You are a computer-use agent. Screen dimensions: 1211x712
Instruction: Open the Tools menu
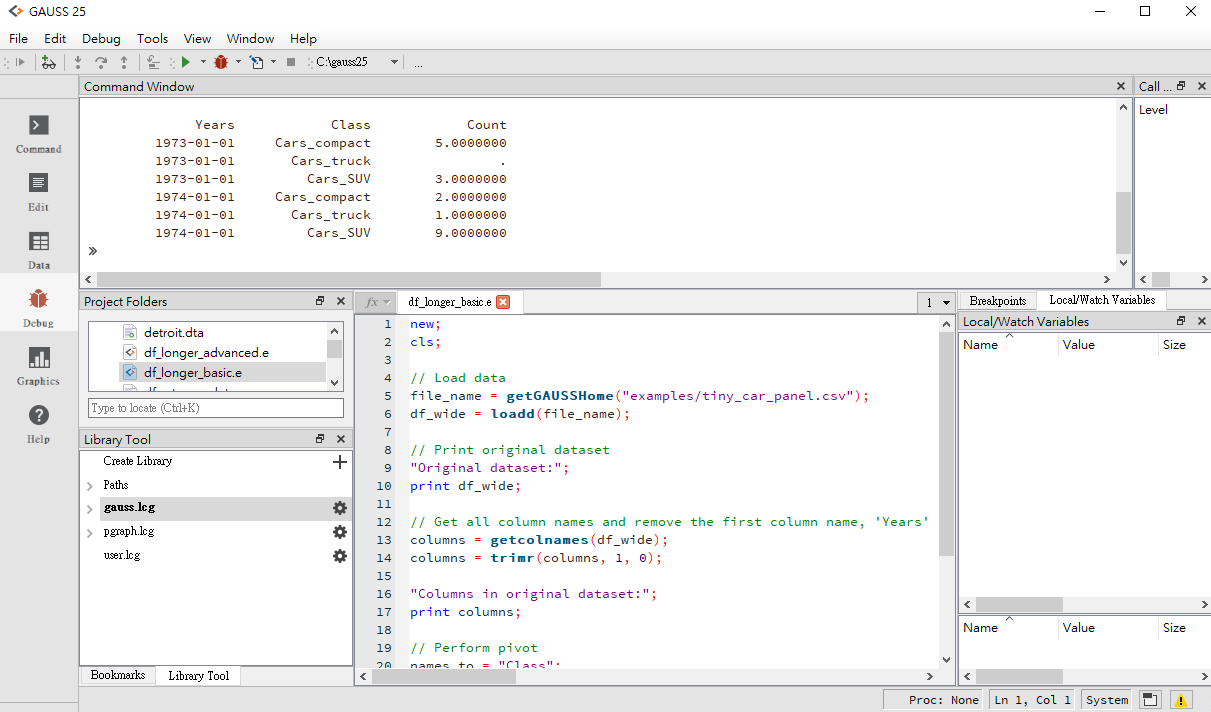click(152, 38)
